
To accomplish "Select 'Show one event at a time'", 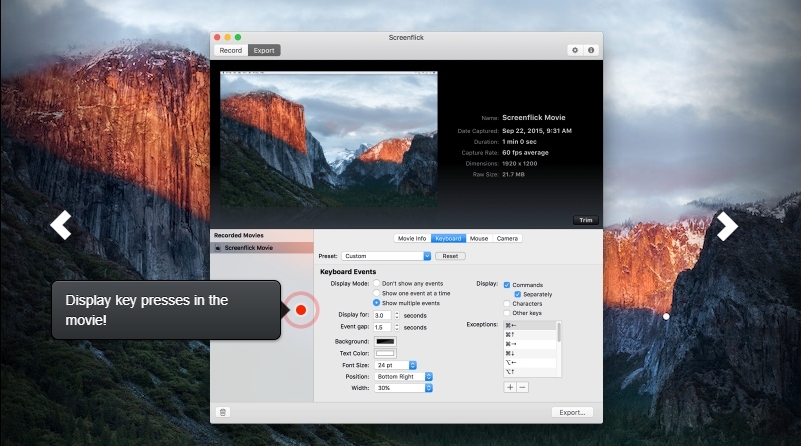I will 376,293.
